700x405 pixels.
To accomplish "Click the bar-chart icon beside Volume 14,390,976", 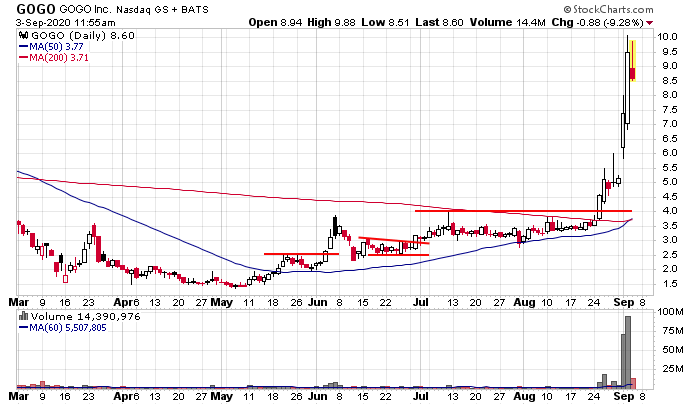I will pyautogui.click(x=24, y=317).
